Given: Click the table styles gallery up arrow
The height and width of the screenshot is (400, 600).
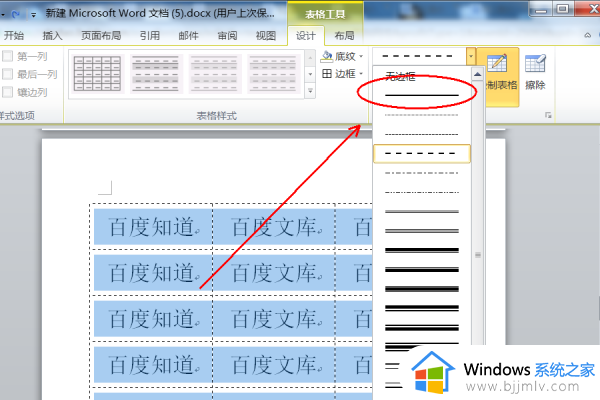Looking at the screenshot, I should tap(310, 57).
